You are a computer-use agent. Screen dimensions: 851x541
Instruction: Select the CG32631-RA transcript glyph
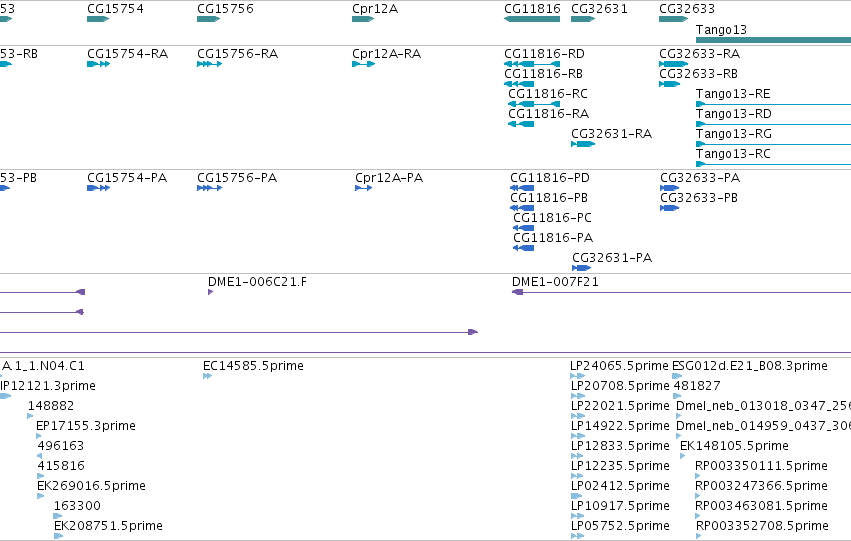(x=583, y=144)
